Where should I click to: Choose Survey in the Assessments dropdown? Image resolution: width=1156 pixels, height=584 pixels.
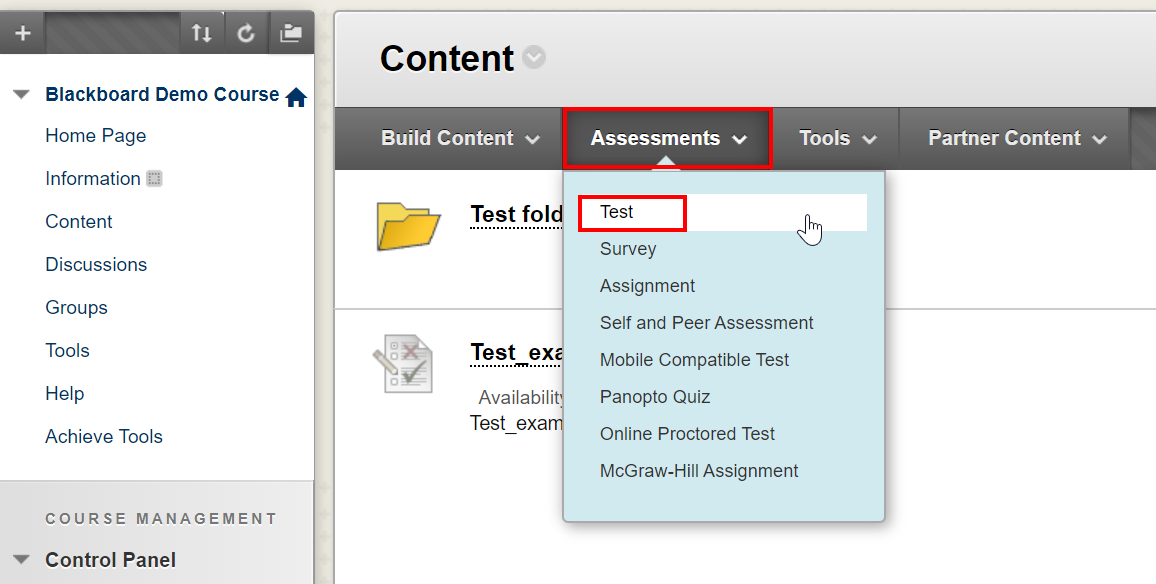(x=628, y=249)
